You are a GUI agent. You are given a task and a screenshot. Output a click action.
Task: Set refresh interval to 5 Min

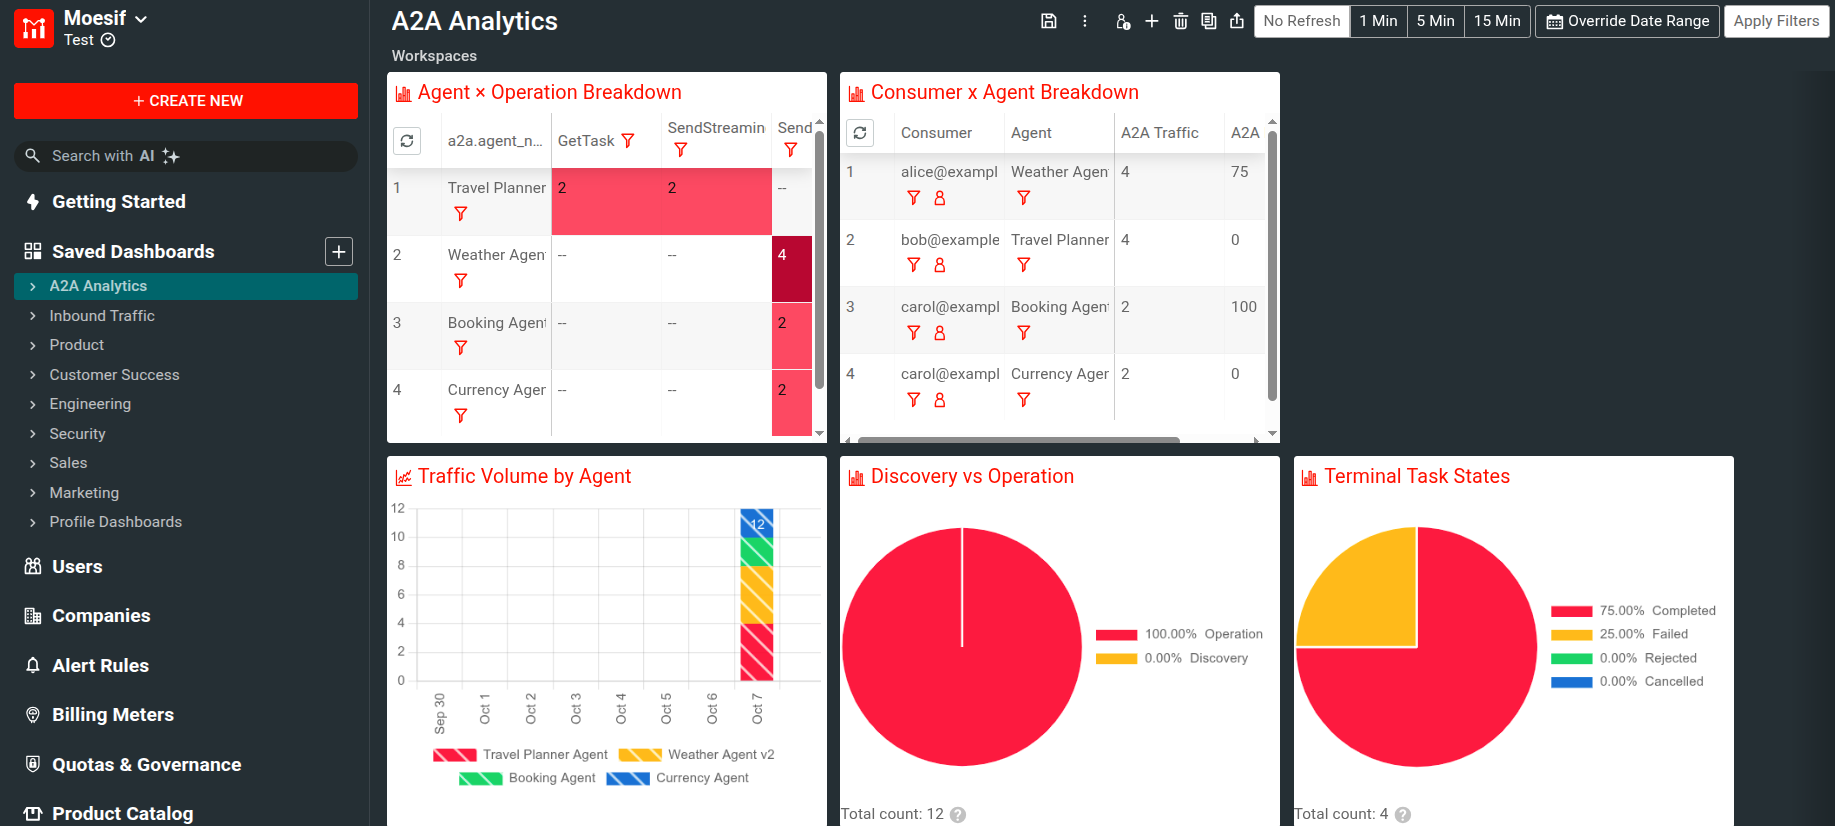click(1436, 21)
